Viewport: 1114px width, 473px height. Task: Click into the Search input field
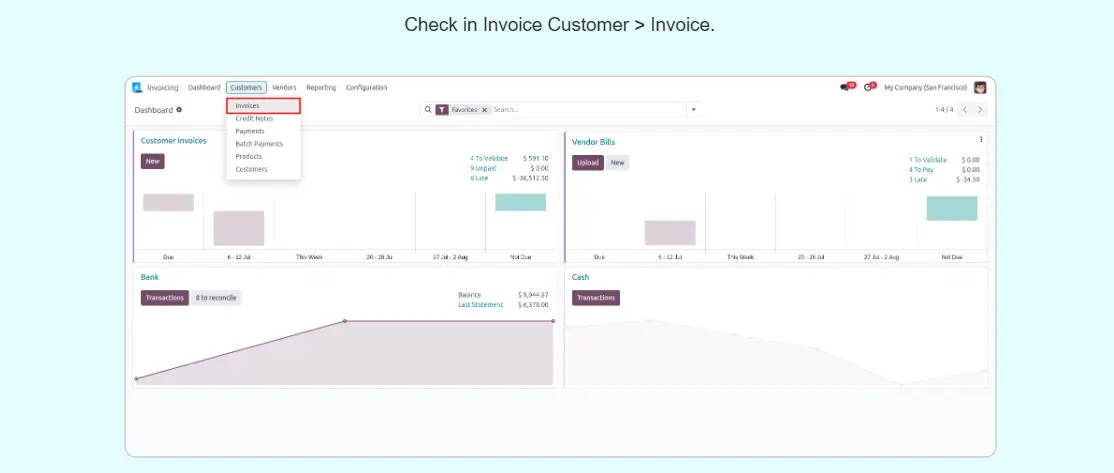tap(585, 110)
